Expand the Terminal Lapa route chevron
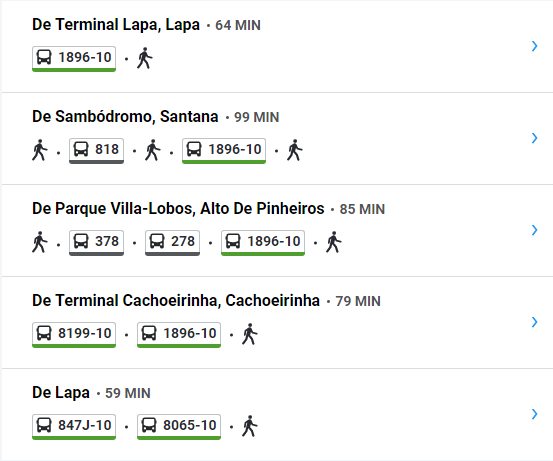The height and width of the screenshot is (461, 553). point(535,46)
